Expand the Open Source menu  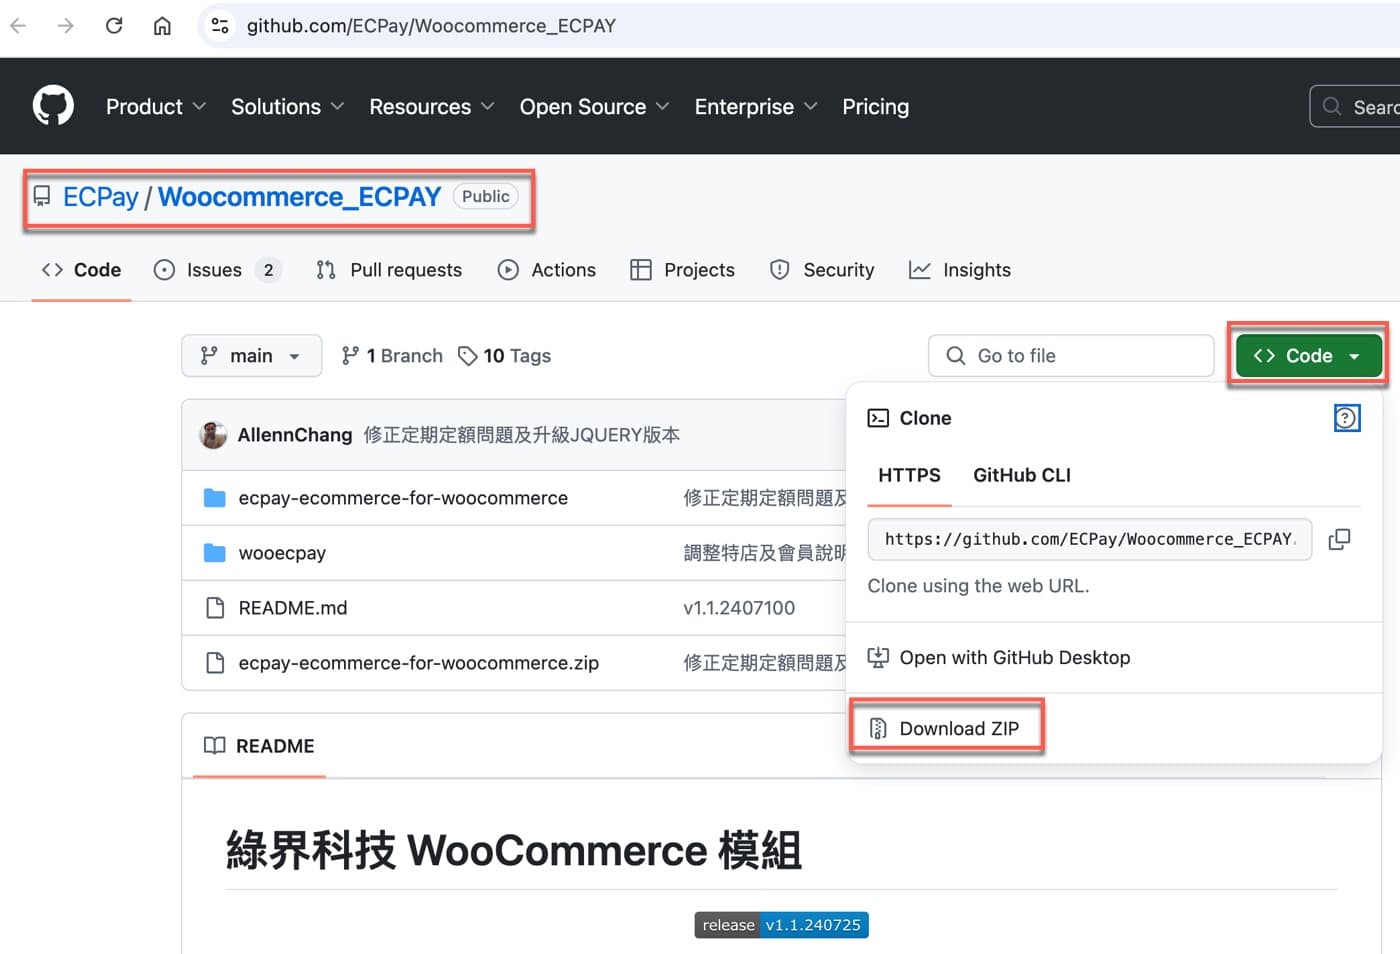click(594, 106)
